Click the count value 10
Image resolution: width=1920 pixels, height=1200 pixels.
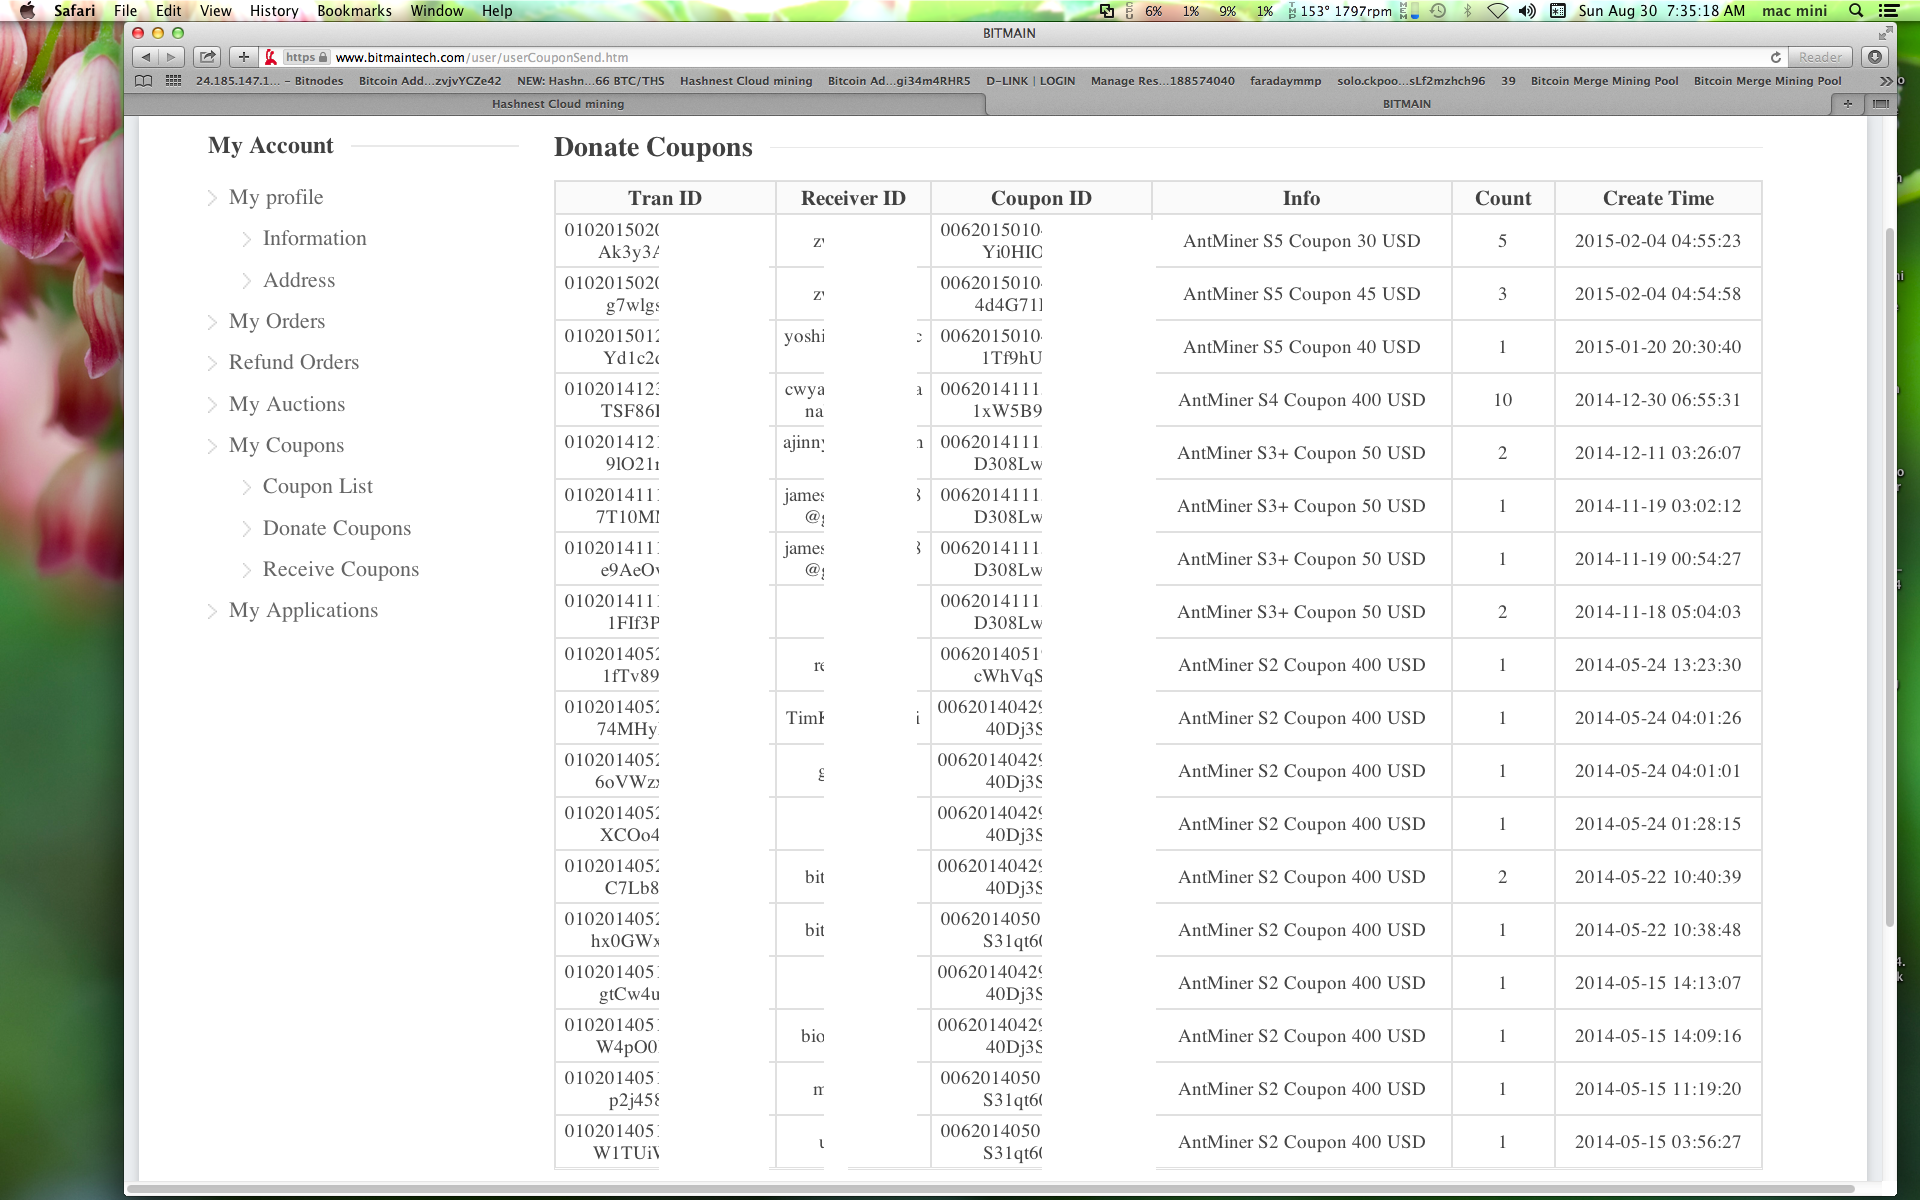point(1502,400)
